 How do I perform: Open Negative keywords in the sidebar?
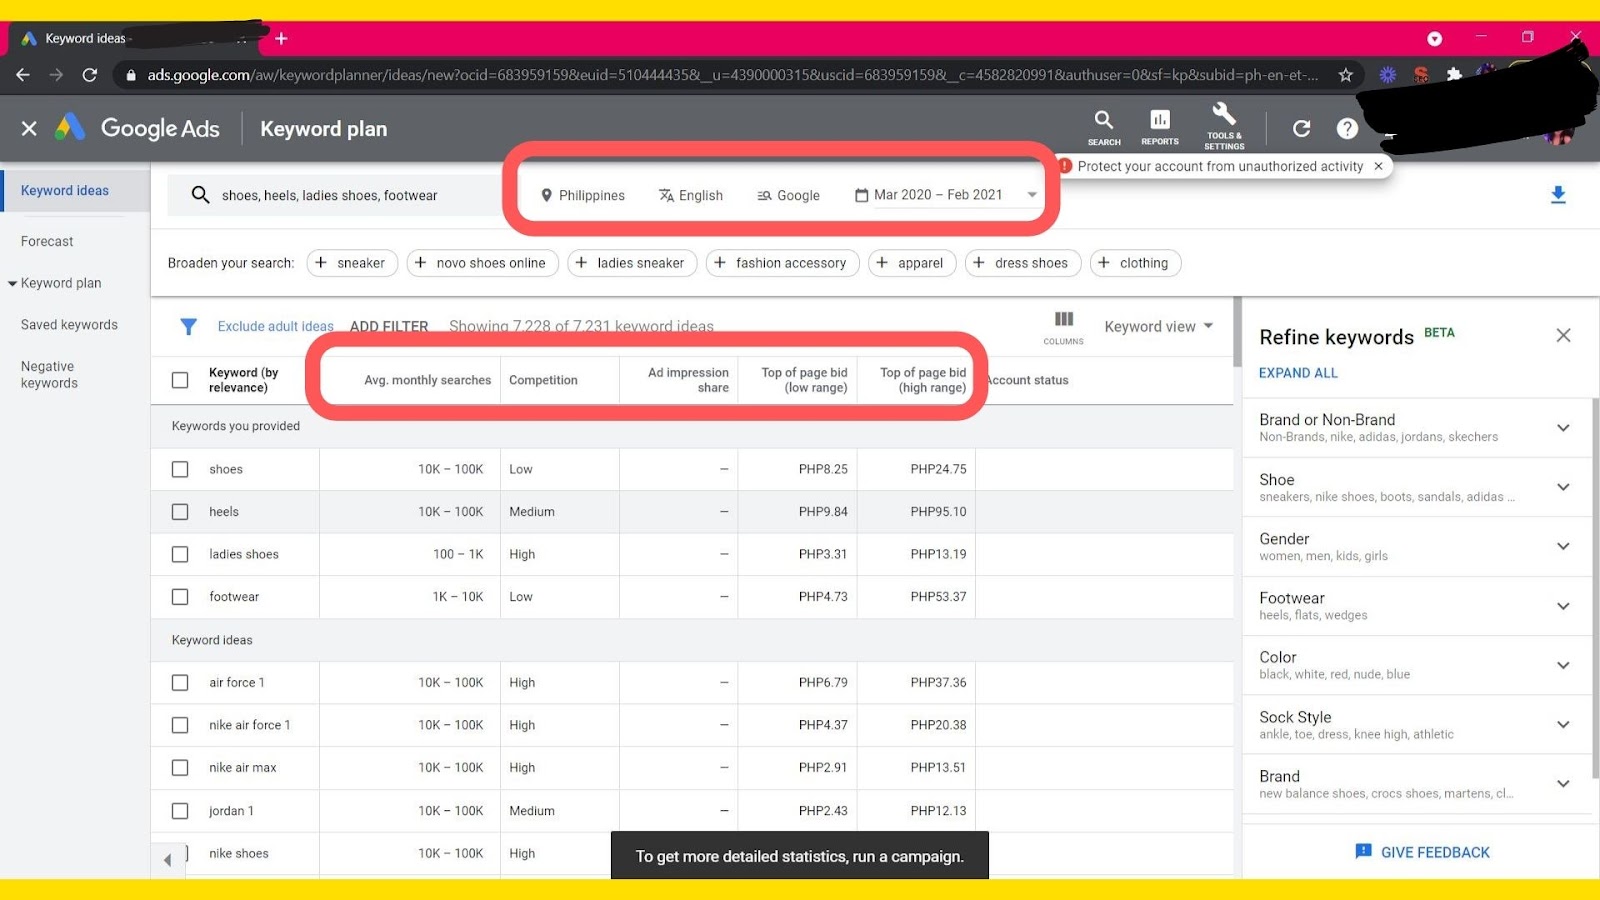[49, 375]
